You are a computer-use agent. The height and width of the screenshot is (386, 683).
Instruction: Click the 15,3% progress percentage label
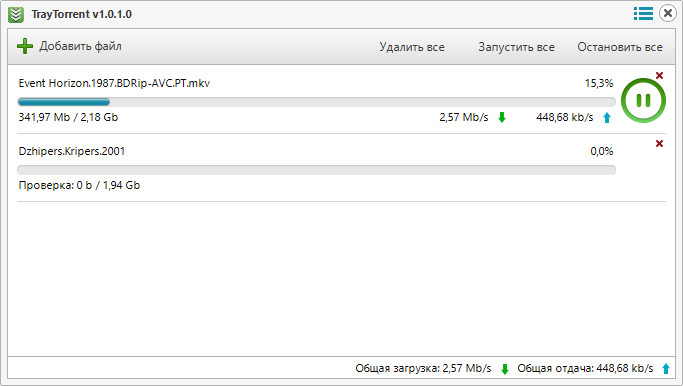tap(599, 83)
